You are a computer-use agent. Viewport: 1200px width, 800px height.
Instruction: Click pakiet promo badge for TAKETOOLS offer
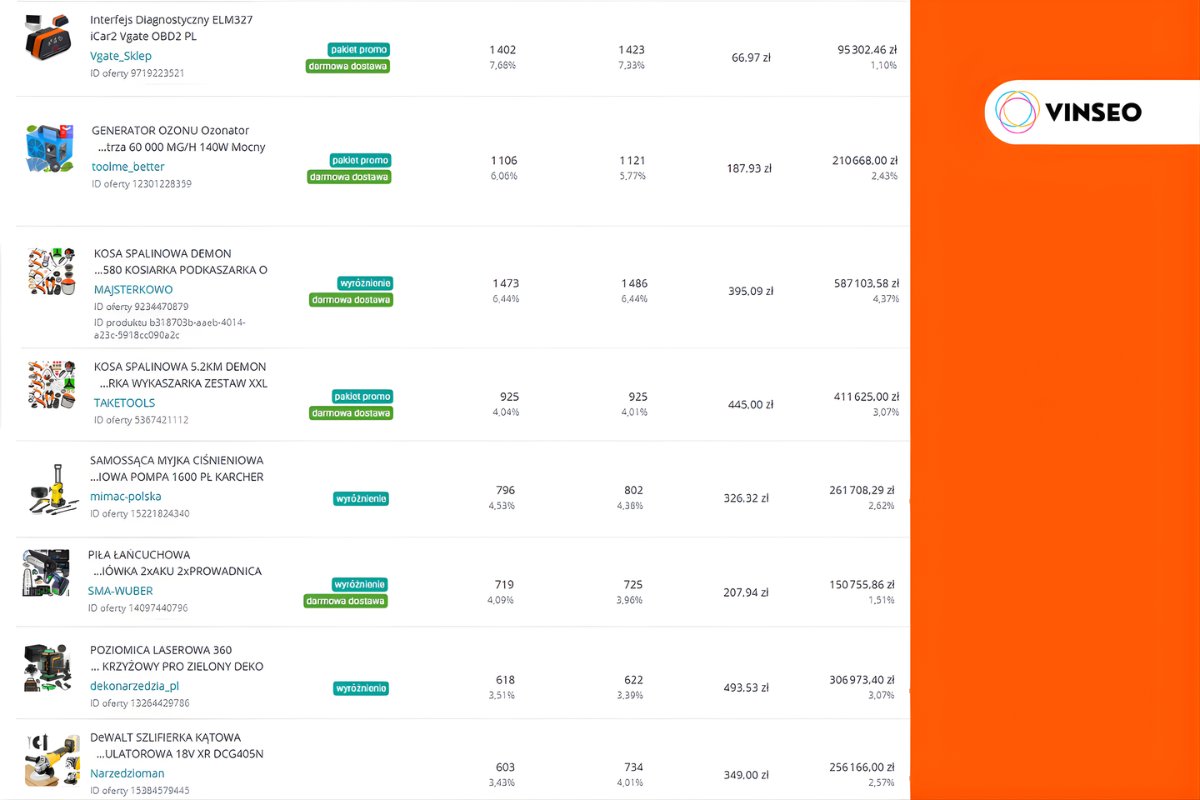tap(363, 396)
